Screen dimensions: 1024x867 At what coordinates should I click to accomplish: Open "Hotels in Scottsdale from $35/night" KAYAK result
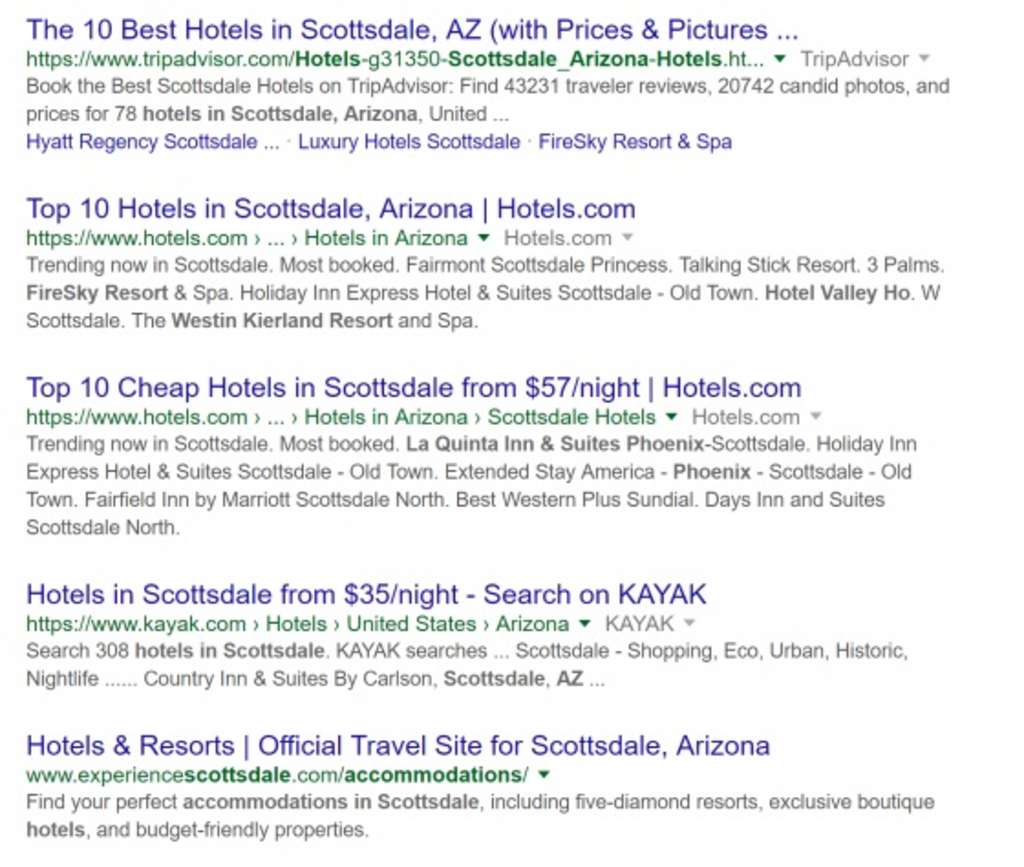(366, 595)
